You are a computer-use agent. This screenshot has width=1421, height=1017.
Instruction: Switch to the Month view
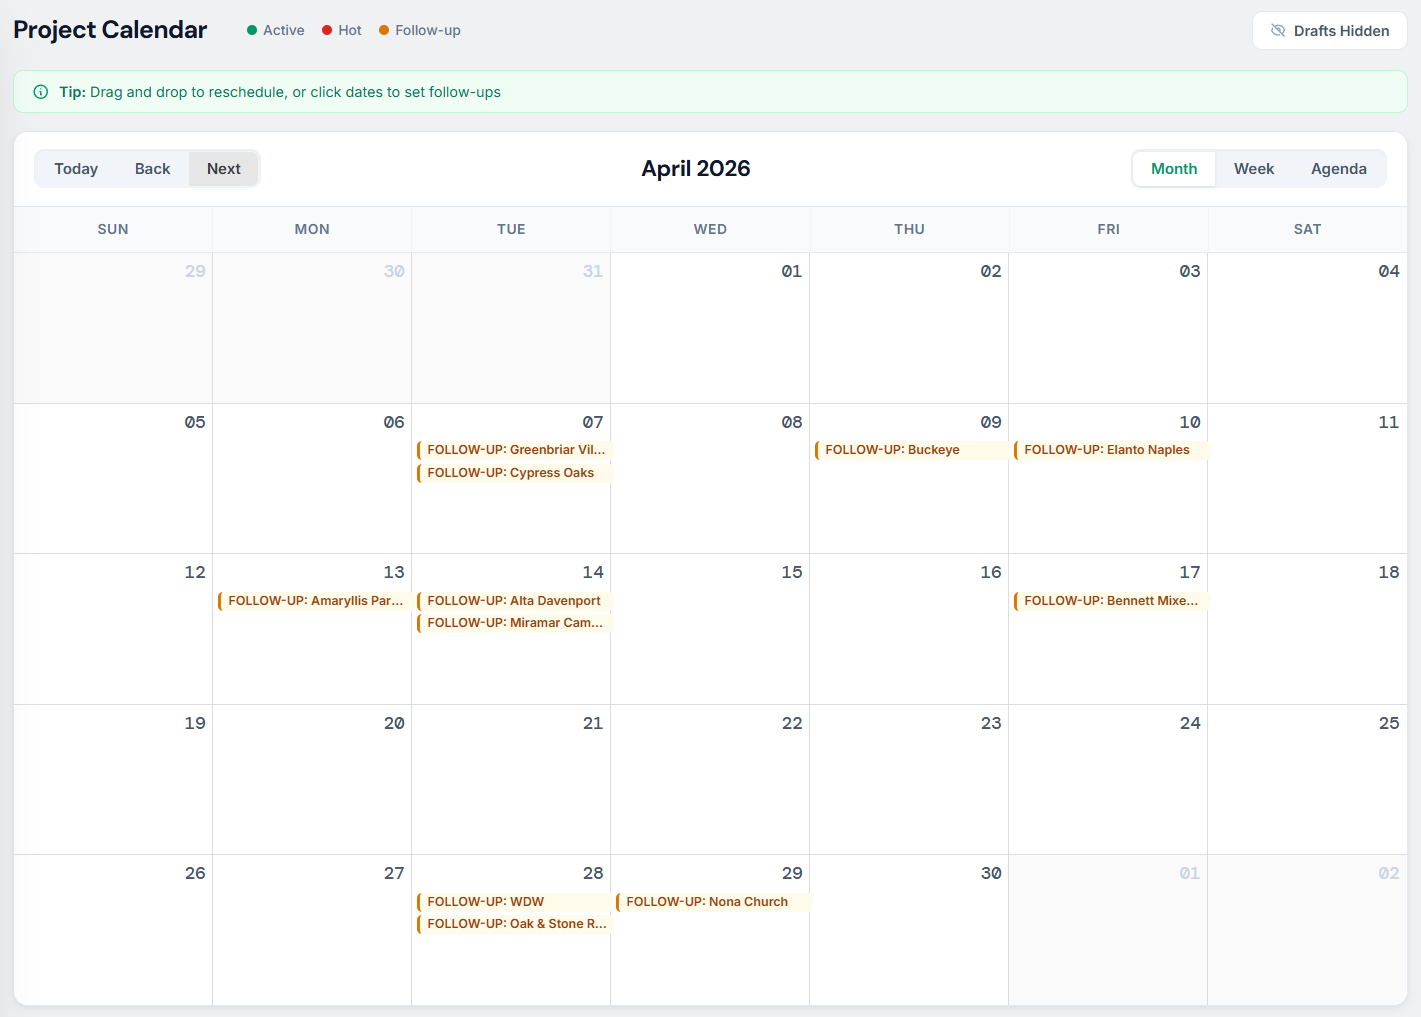pyautogui.click(x=1173, y=169)
